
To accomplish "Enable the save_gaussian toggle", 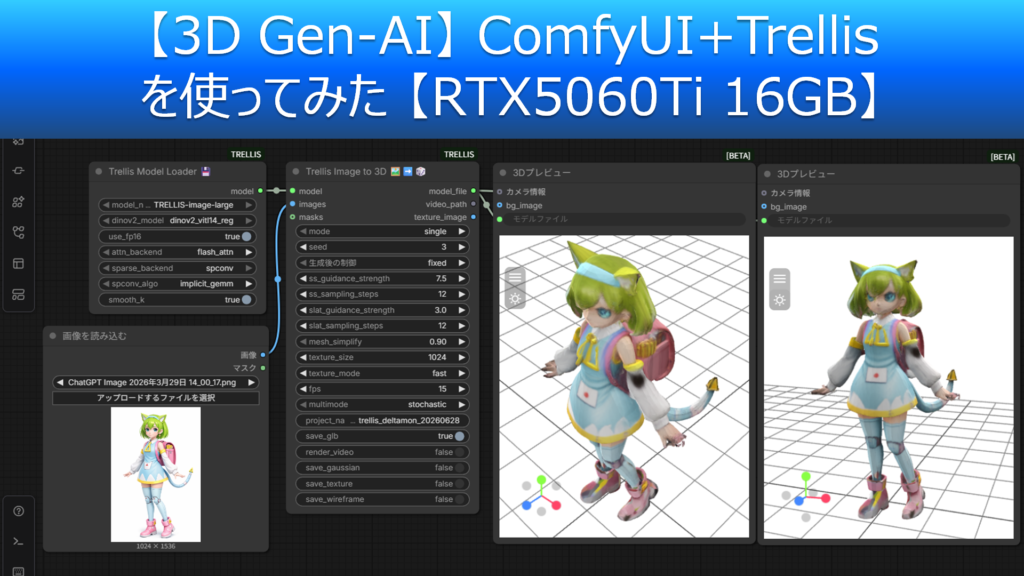I will click(x=460, y=468).
